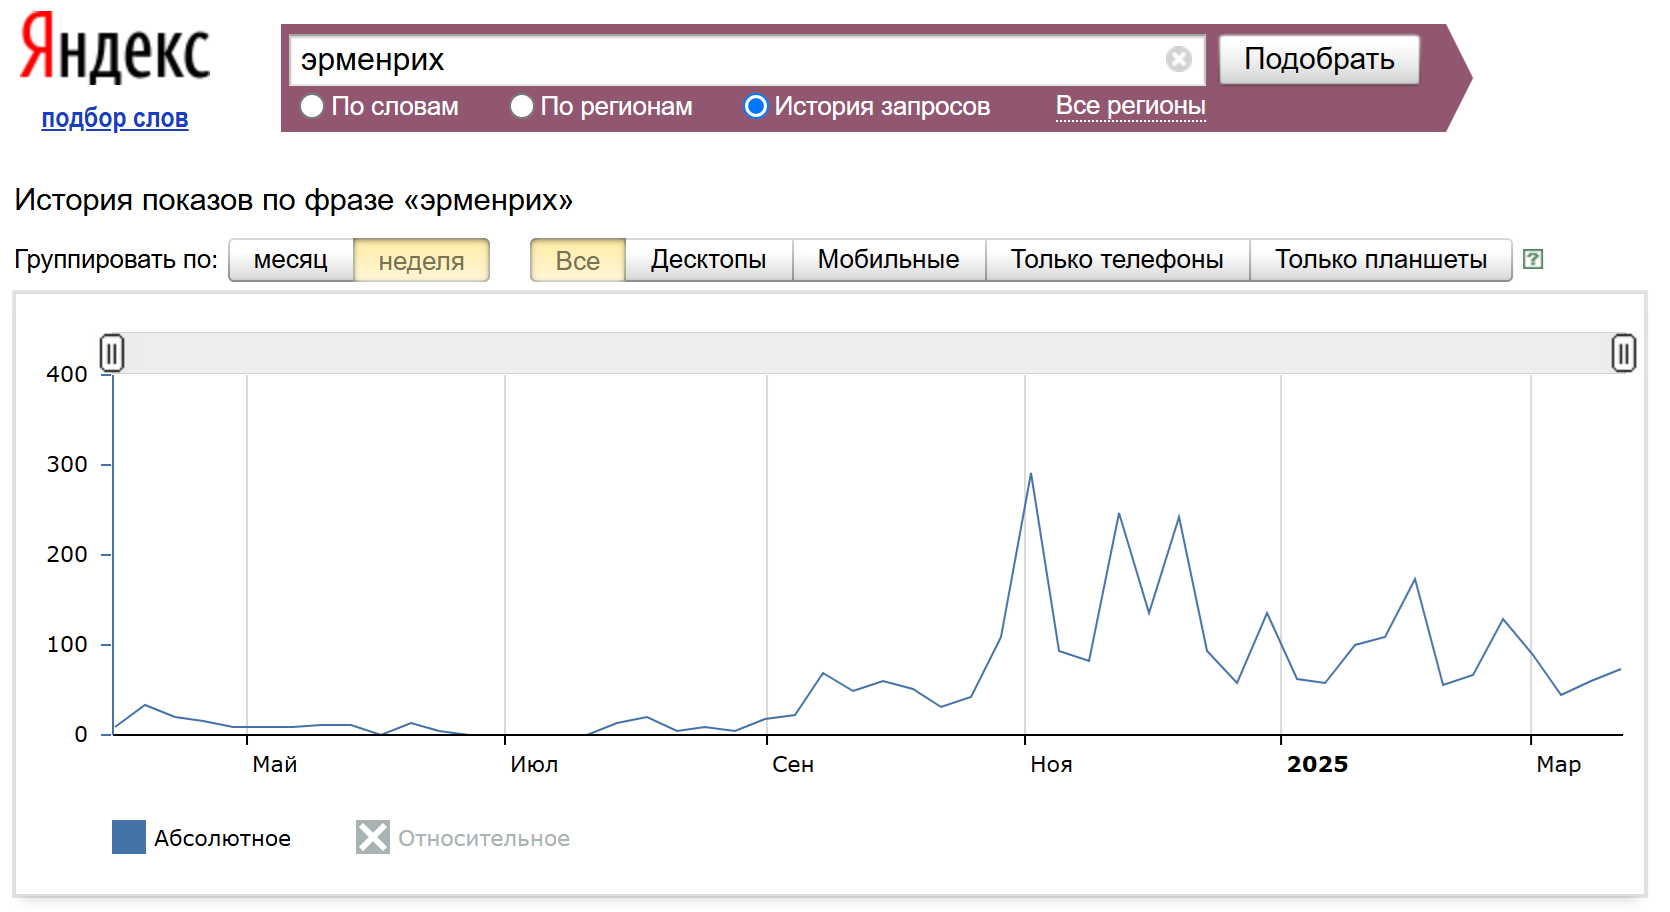Toggle the Абсолютное blue legend square
Image resolution: width=1670 pixels, height=912 pixels.
pyautogui.click(x=129, y=837)
